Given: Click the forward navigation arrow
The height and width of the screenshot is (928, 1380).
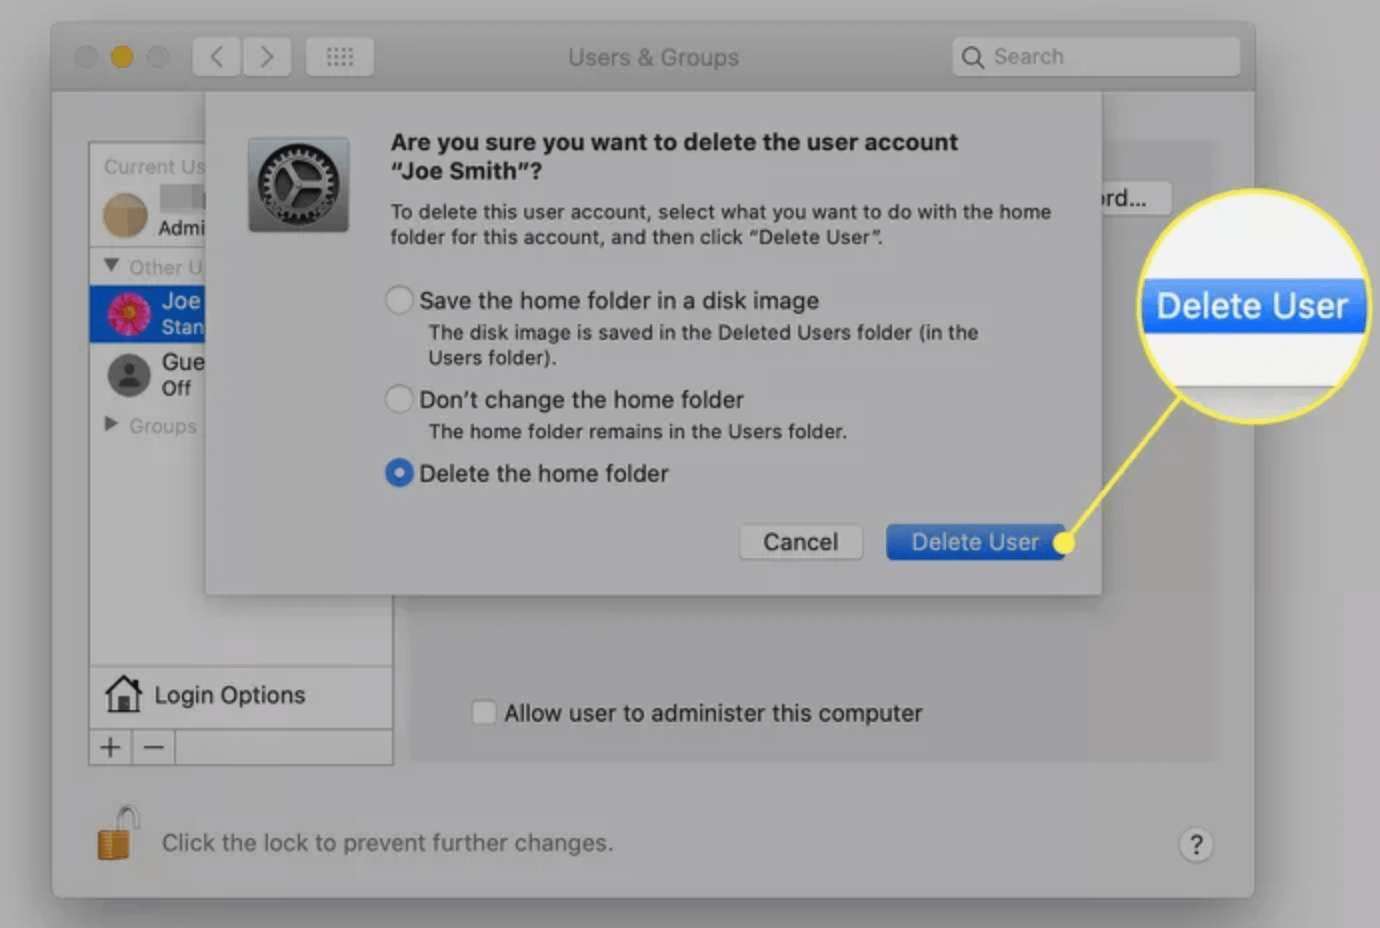Looking at the screenshot, I should coord(267,57).
